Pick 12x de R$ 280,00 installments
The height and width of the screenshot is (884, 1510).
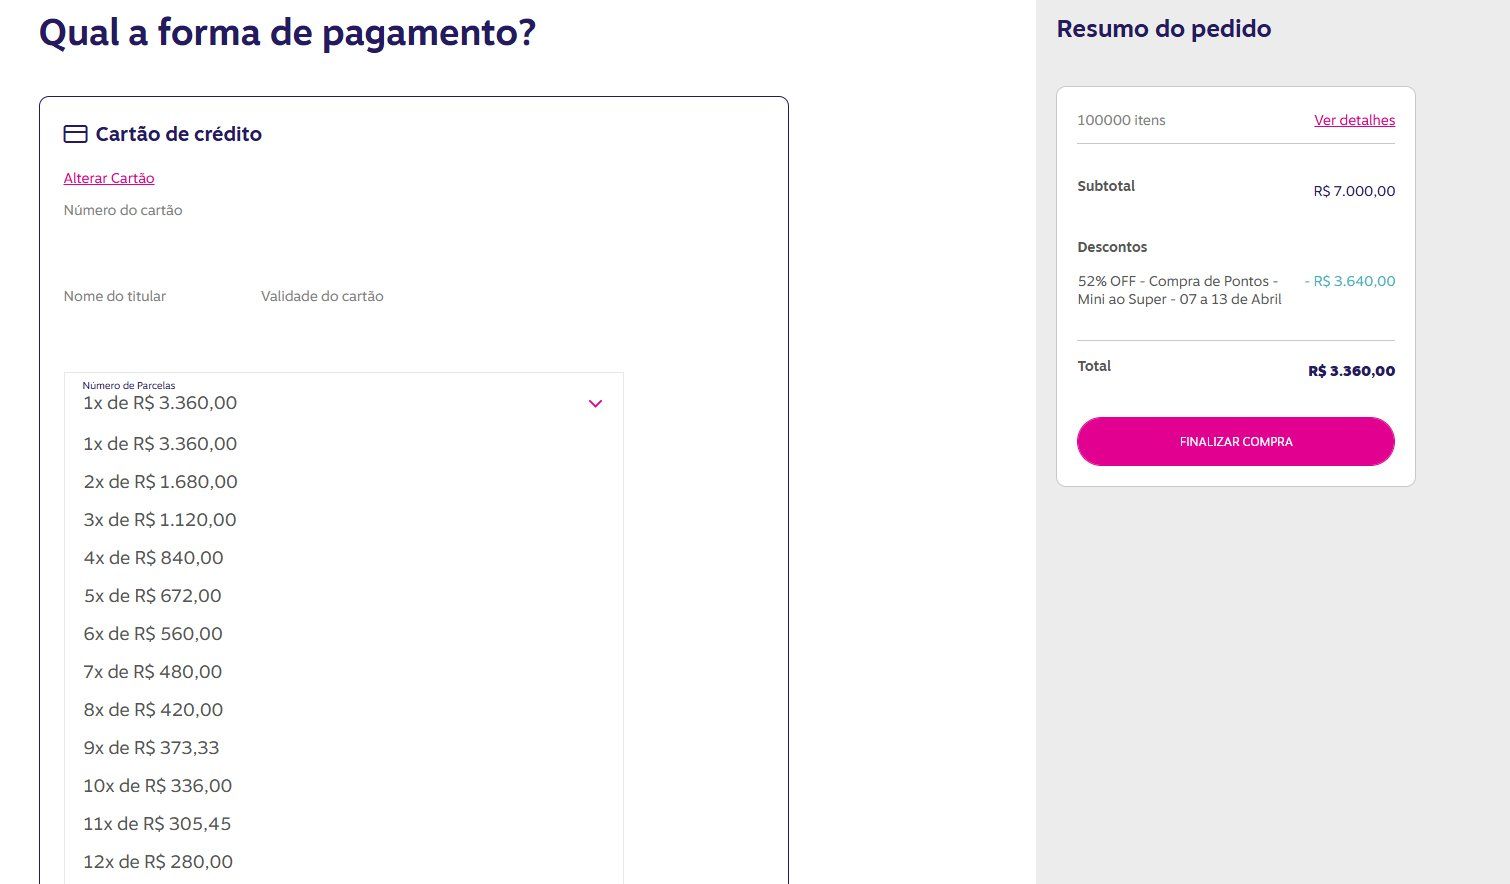(344, 862)
